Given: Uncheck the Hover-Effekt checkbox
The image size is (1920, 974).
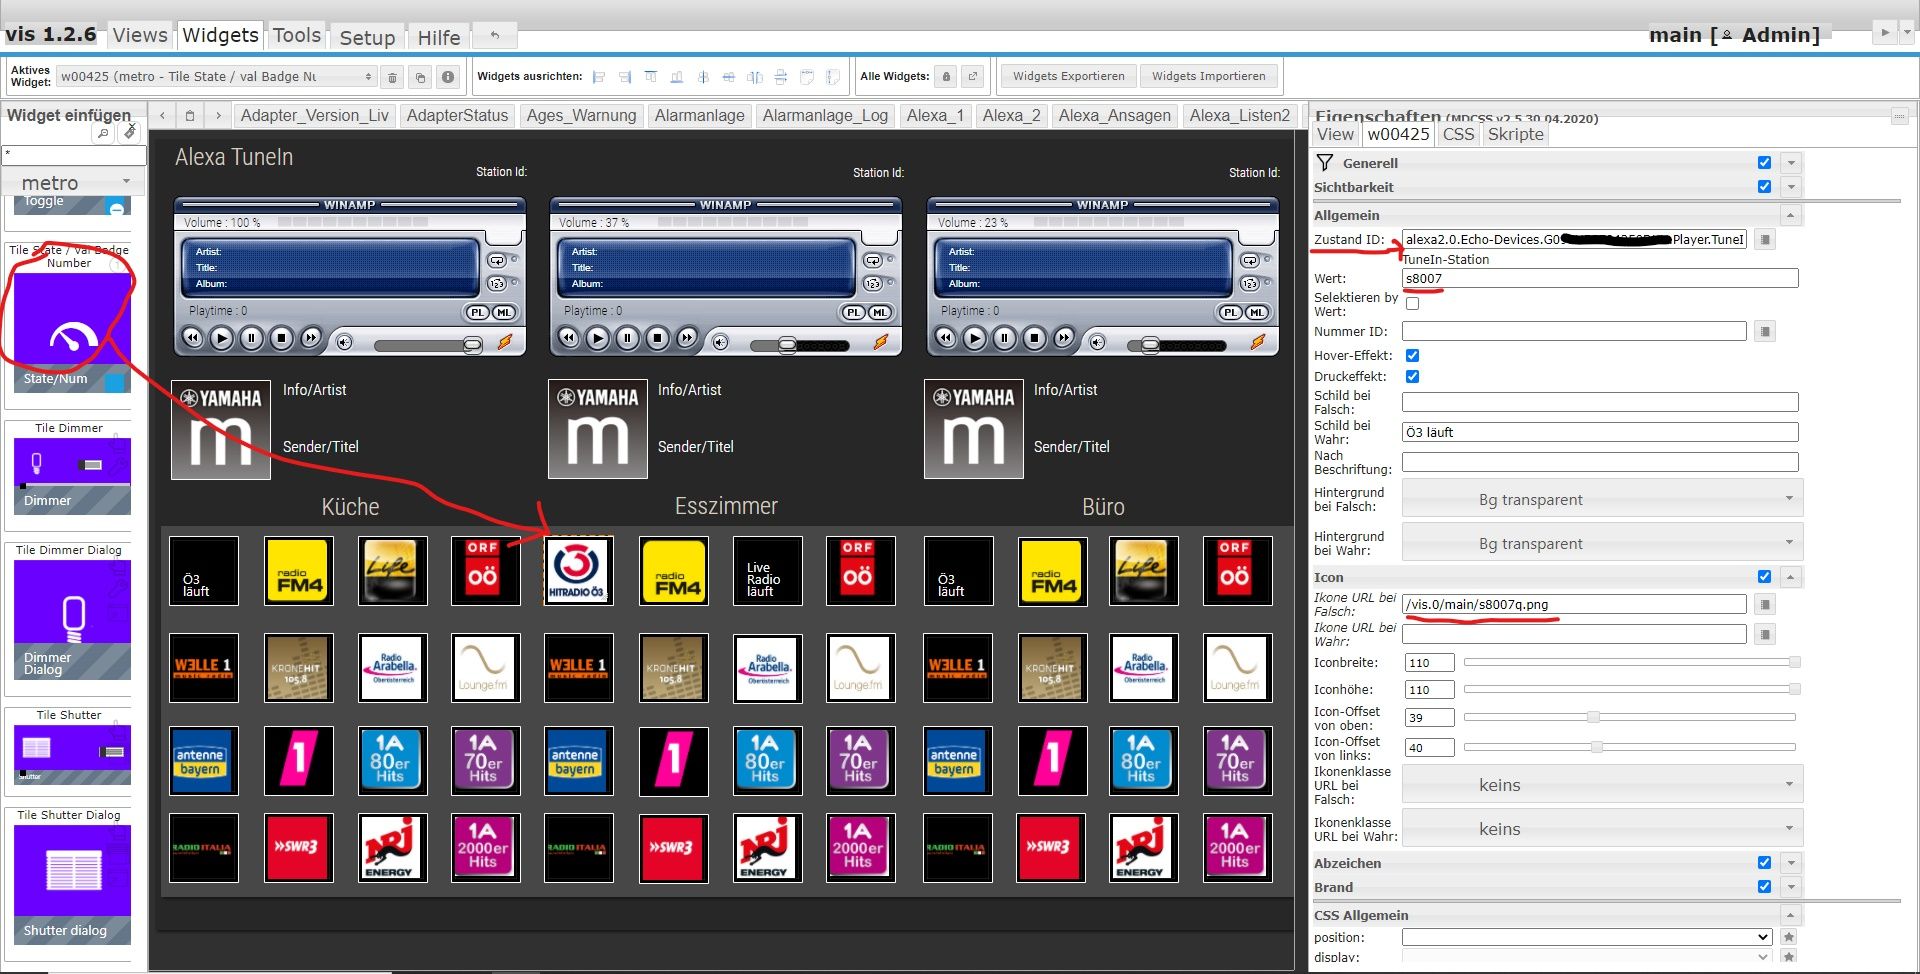Looking at the screenshot, I should coord(1412,356).
